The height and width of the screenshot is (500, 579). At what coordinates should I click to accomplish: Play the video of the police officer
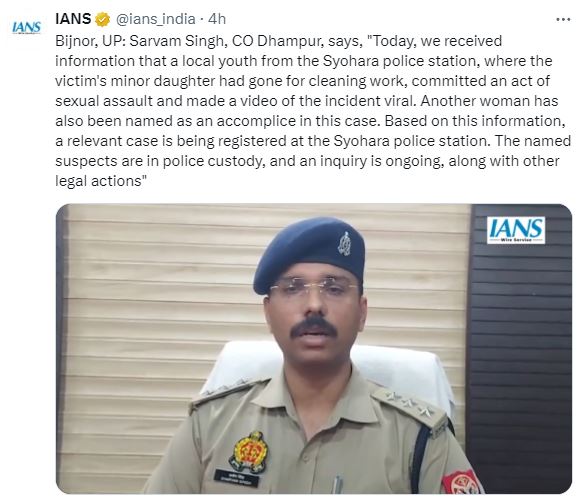pos(314,349)
